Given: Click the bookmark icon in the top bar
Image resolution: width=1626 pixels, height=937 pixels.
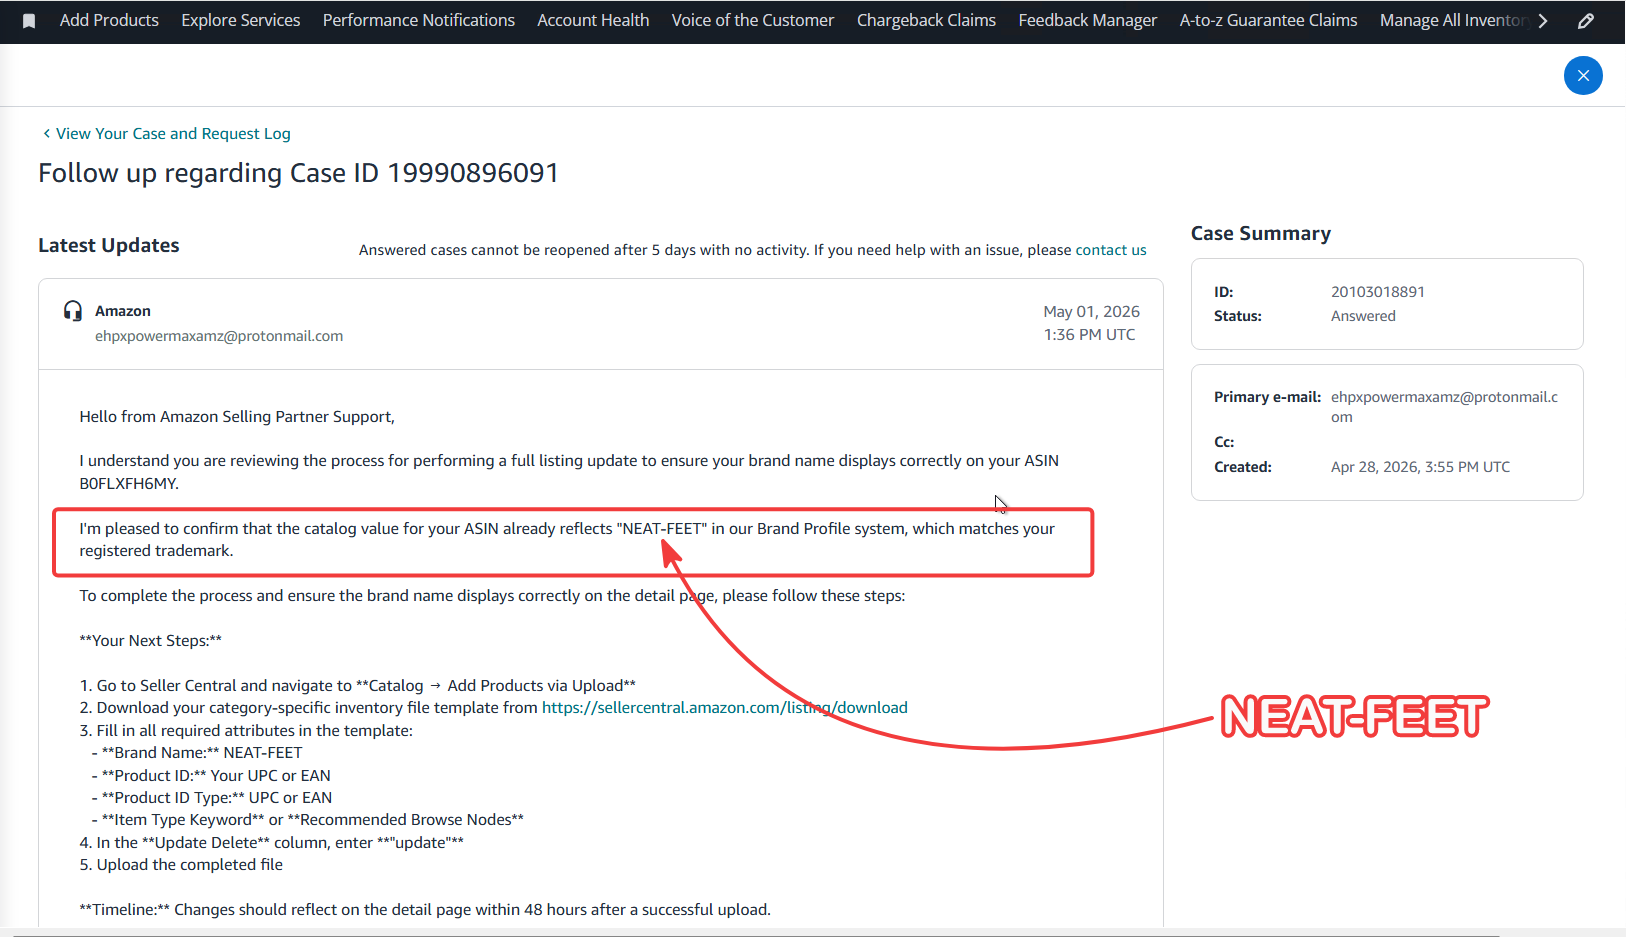Looking at the screenshot, I should coord(29,21).
